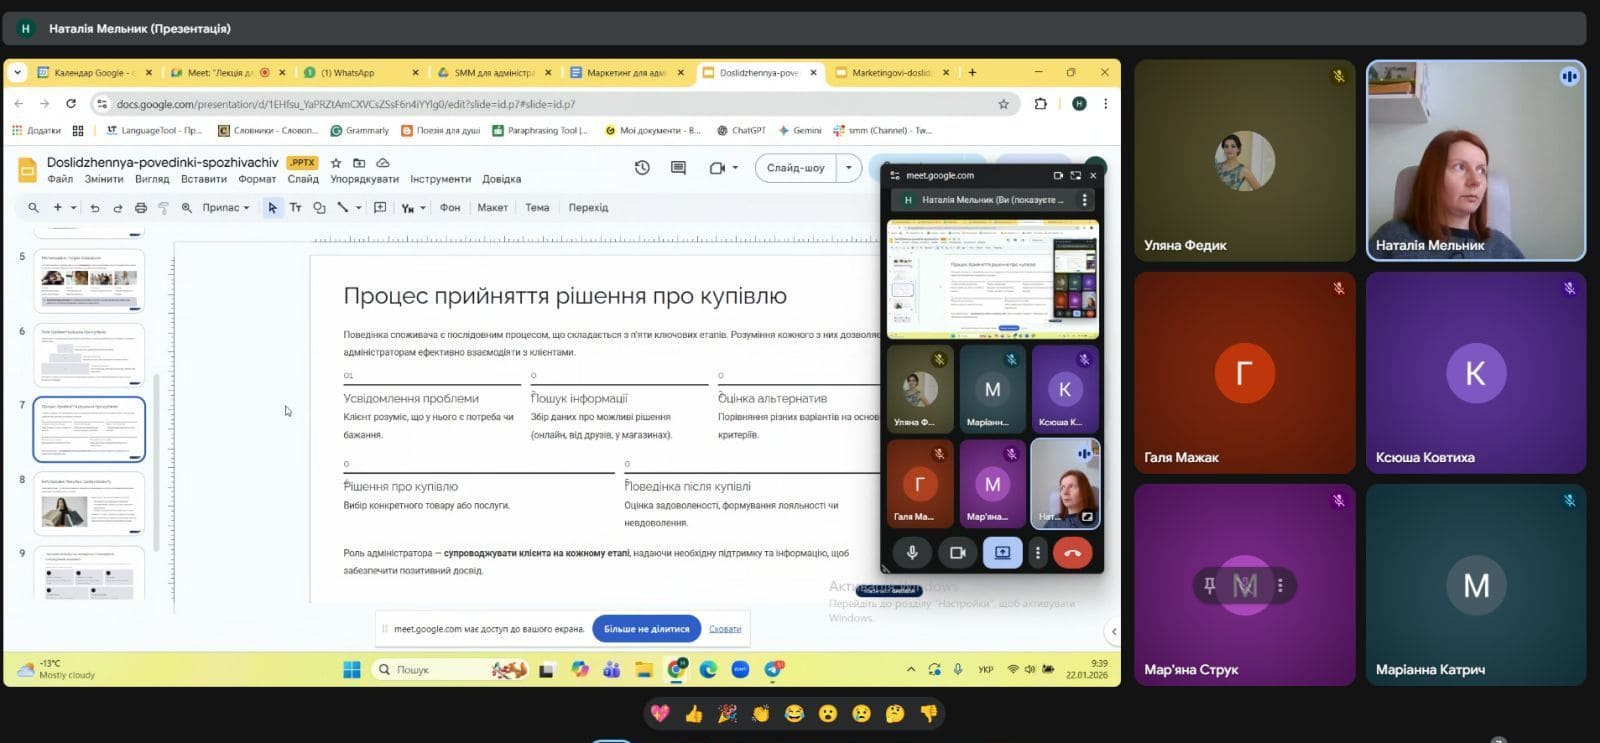Screen dimensions: 1600x743
Task: Open version history clock icon
Action: click(642, 168)
